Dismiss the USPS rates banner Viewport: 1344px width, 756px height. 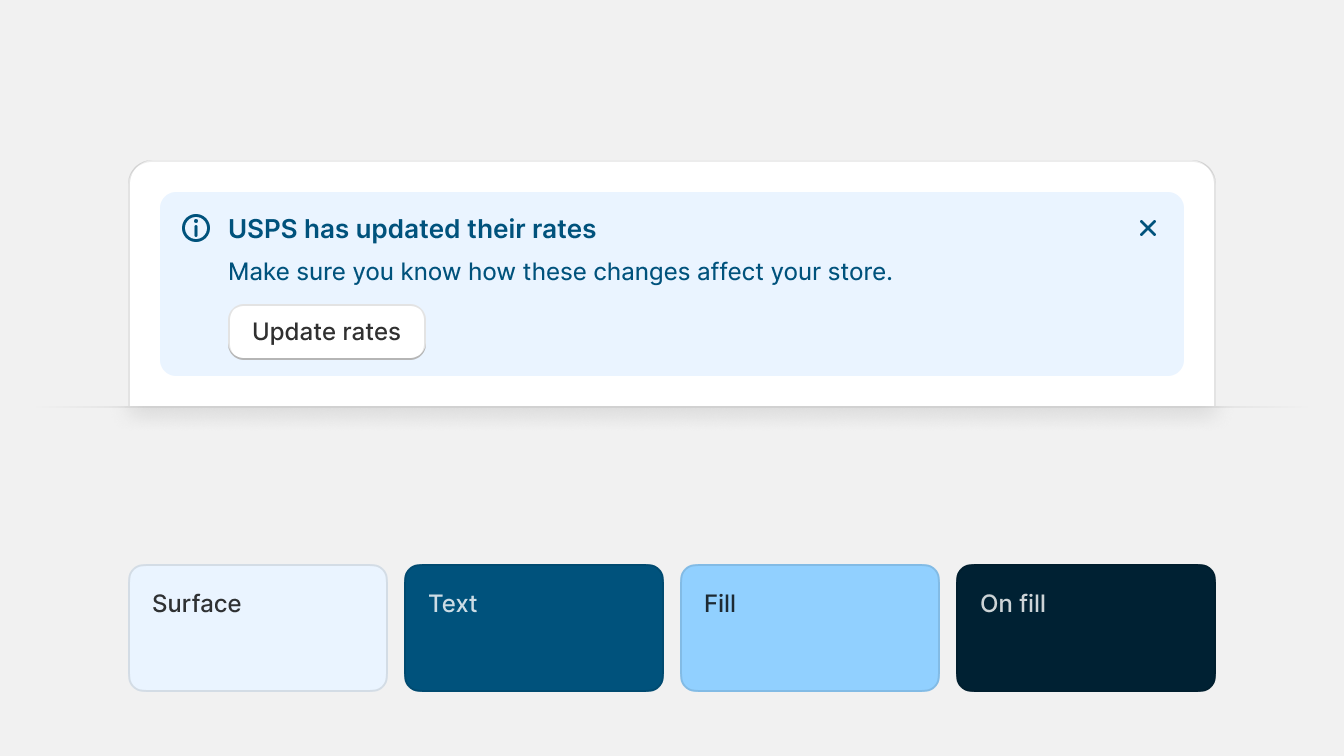[1148, 228]
